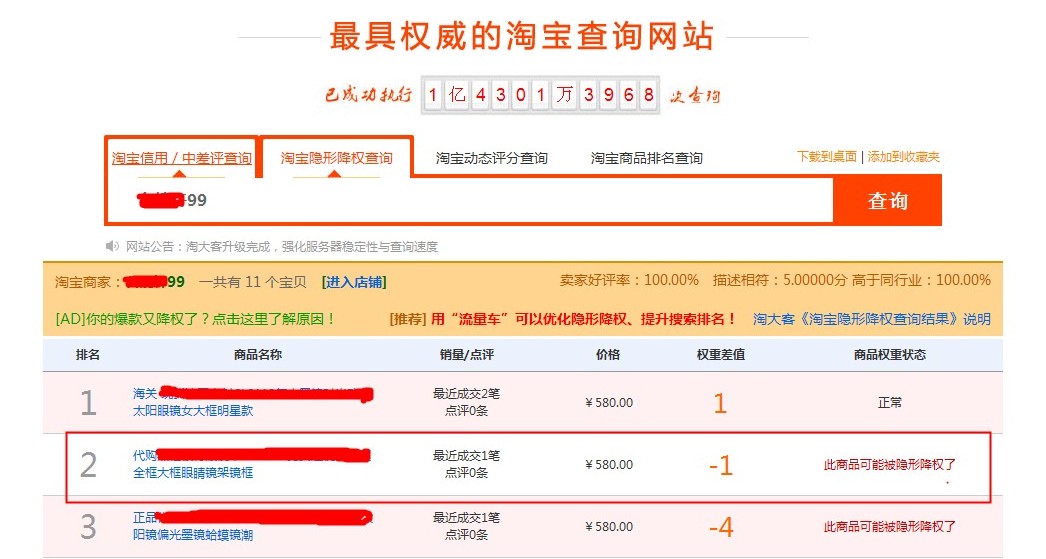Click the 正常 status in row 1
The height and width of the screenshot is (559, 1046).
tap(890, 402)
